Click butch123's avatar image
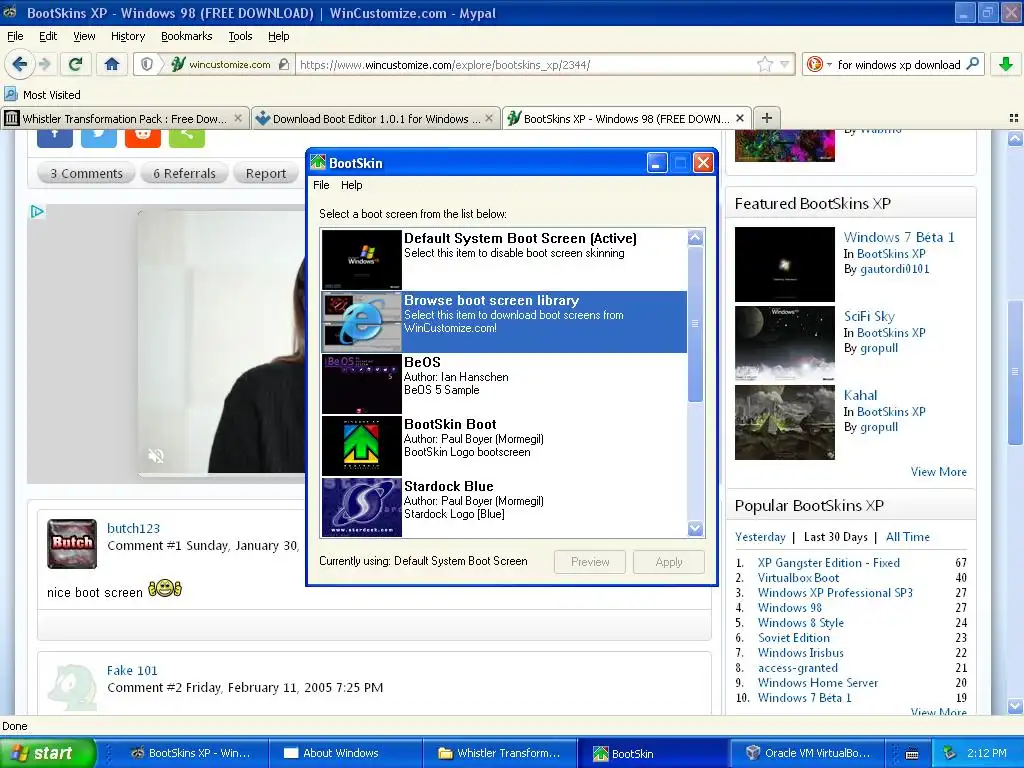The image size is (1024, 768). 72,543
